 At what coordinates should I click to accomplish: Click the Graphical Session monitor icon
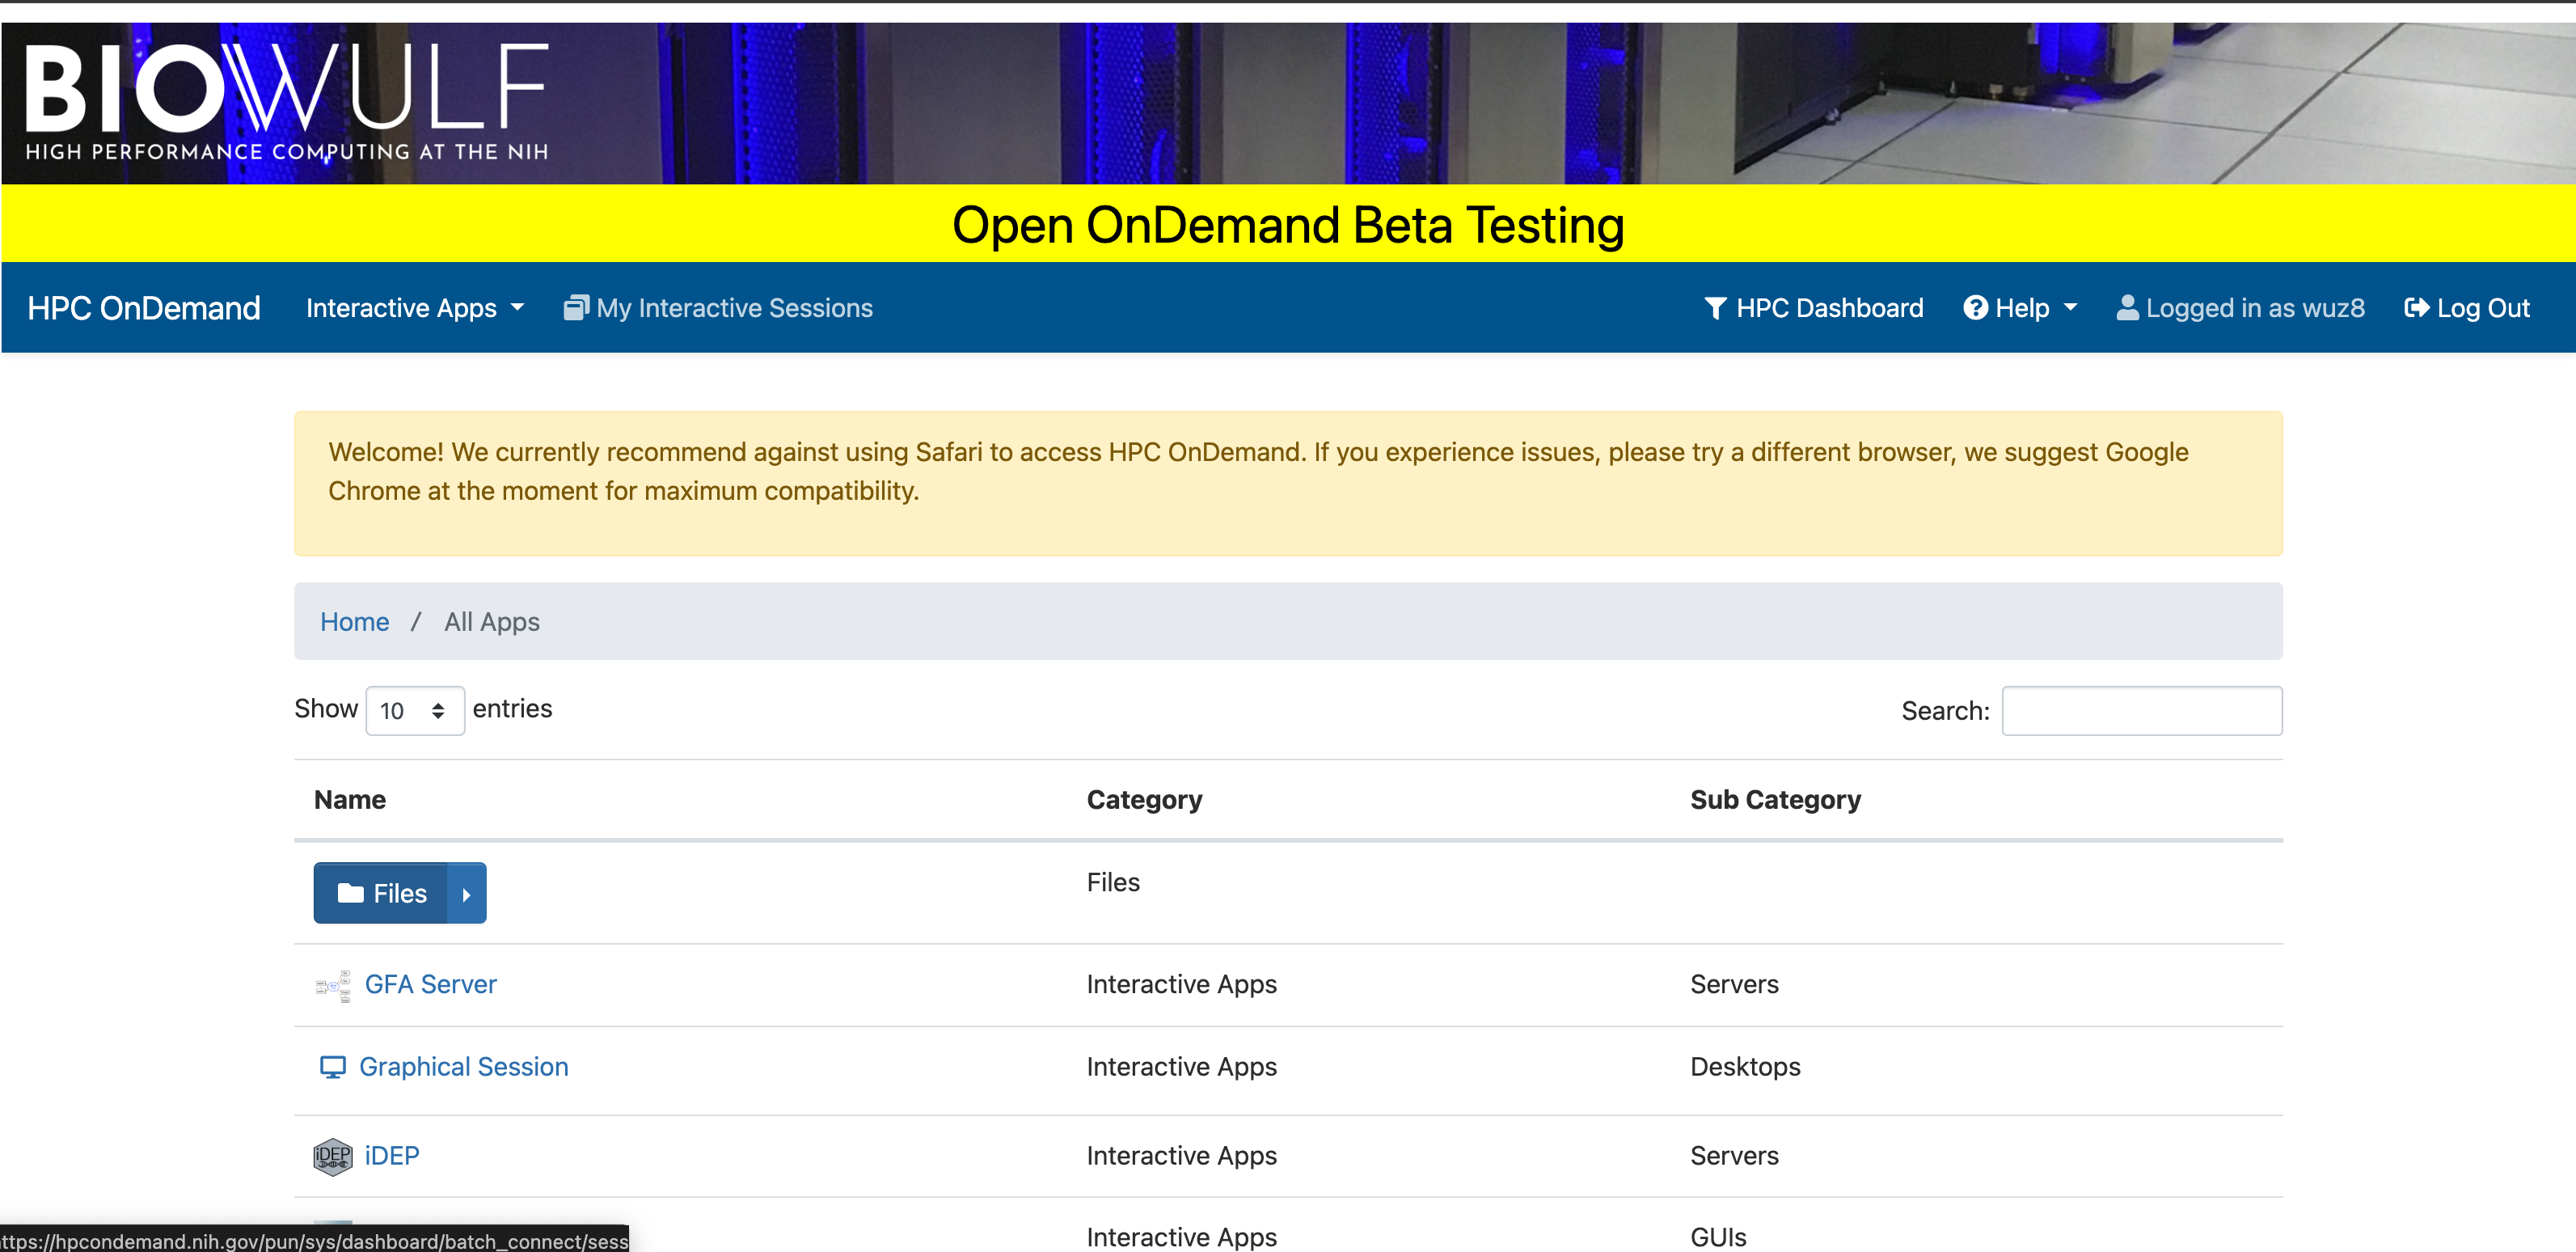[332, 1067]
